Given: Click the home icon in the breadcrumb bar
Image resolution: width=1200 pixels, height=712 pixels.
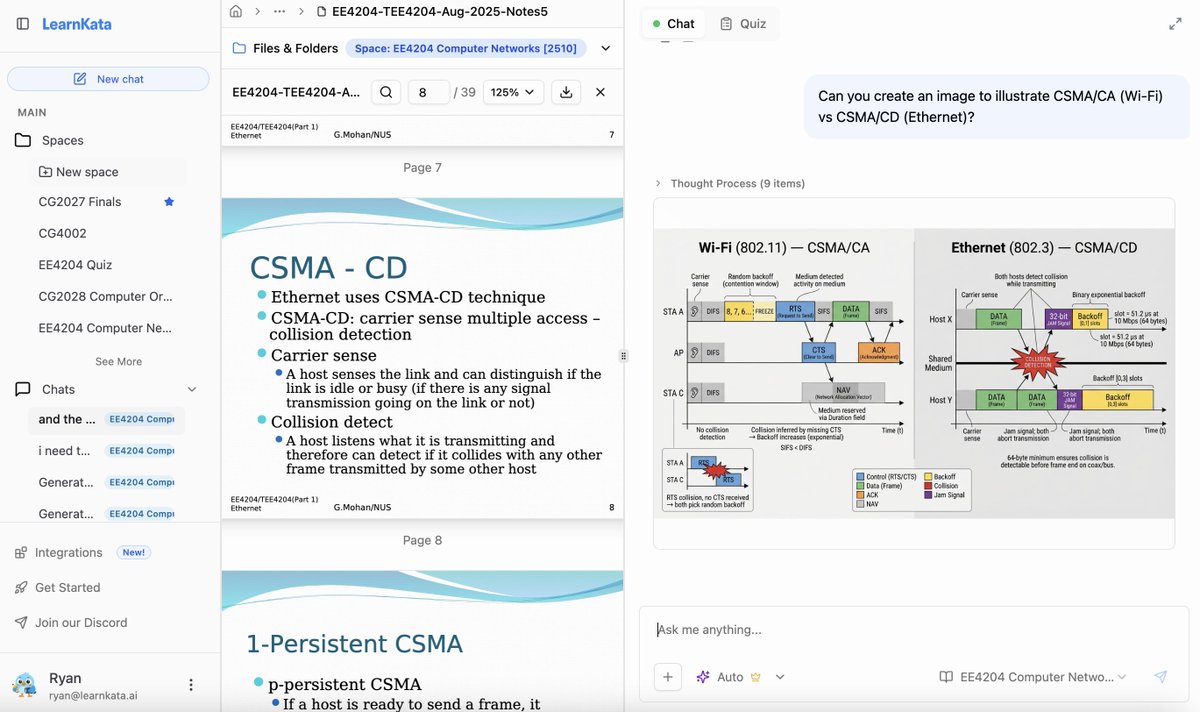Looking at the screenshot, I should [235, 11].
